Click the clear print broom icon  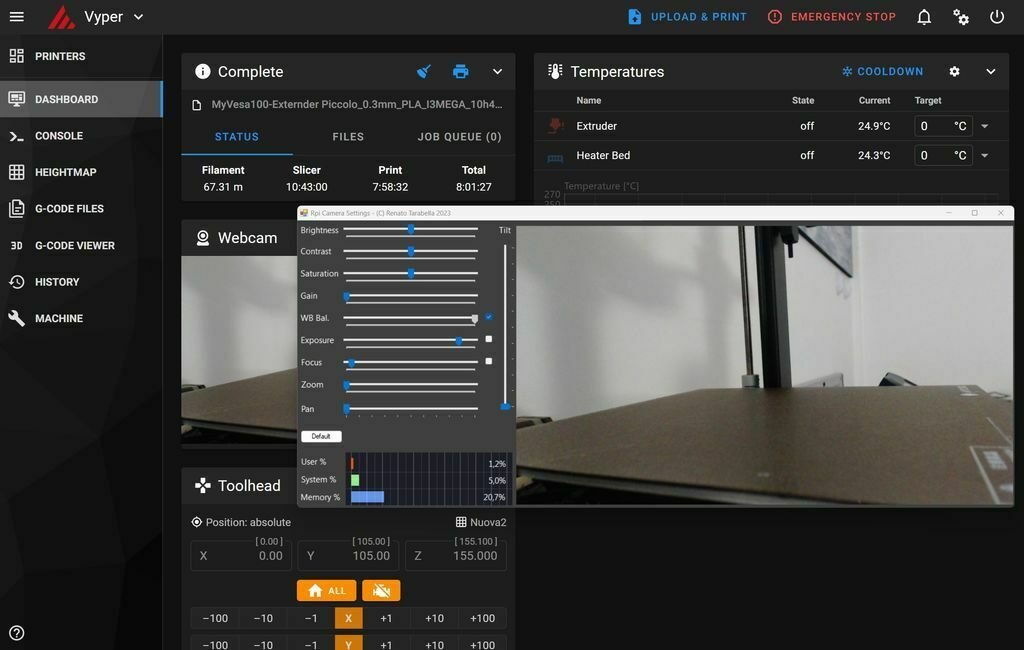click(424, 72)
